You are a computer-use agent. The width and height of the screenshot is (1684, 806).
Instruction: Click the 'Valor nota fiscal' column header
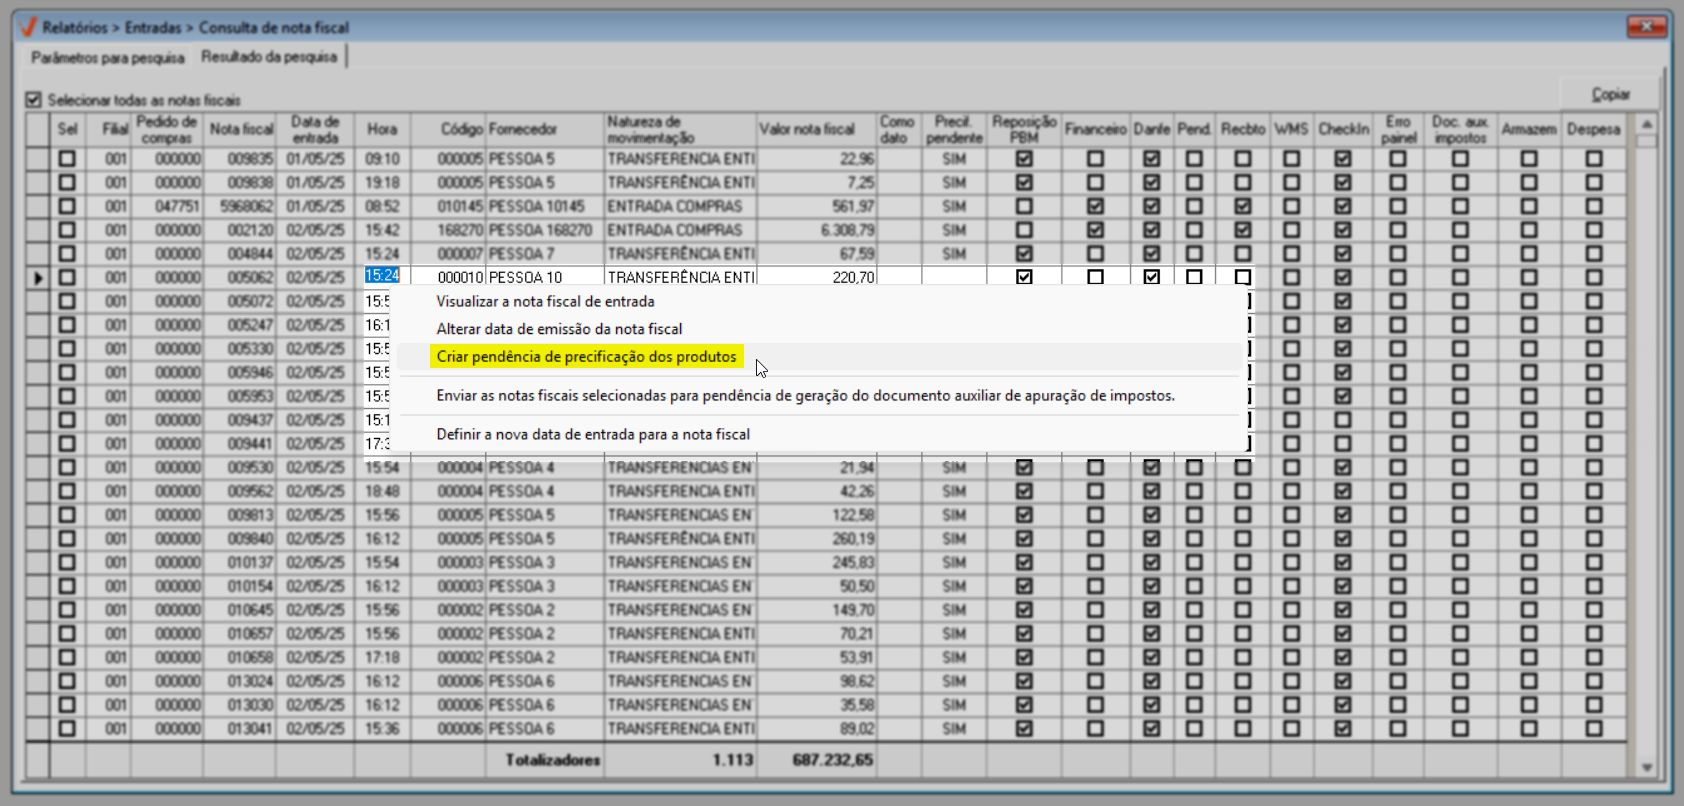pyautogui.click(x=807, y=129)
